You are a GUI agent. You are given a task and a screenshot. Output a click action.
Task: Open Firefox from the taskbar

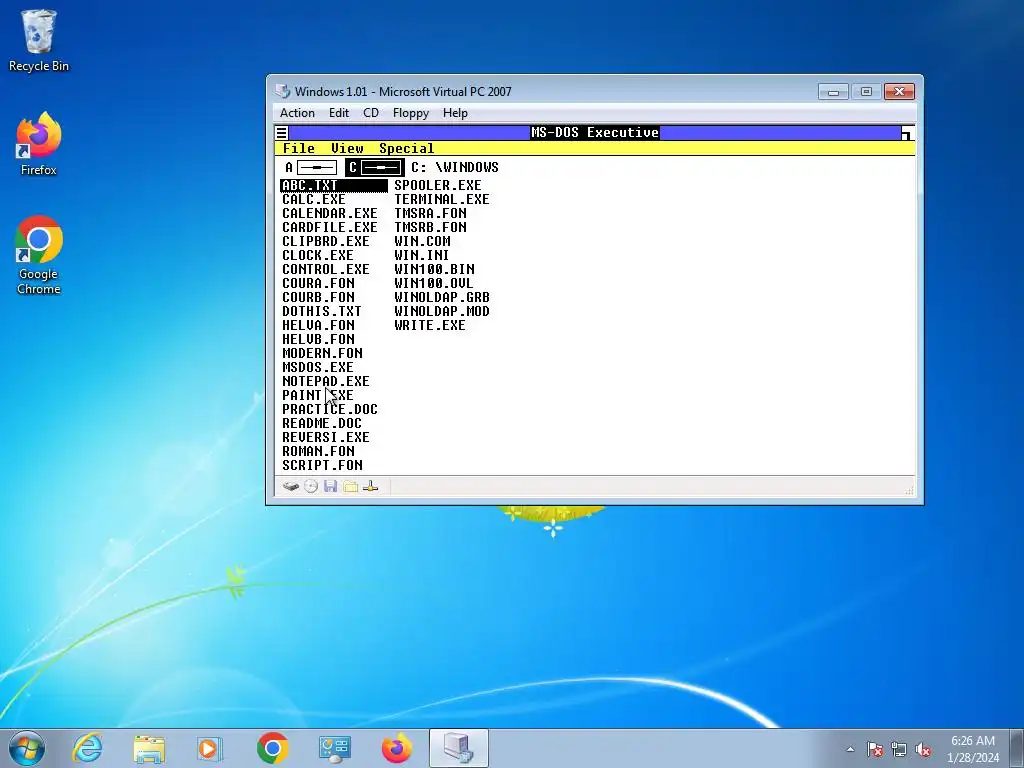(396, 748)
